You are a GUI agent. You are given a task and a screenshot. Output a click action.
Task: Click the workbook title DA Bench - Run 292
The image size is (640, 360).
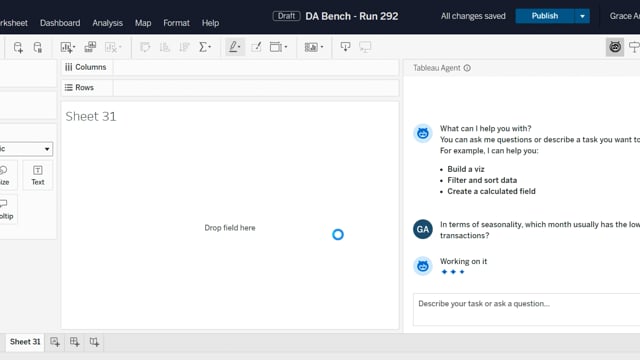pos(351,16)
